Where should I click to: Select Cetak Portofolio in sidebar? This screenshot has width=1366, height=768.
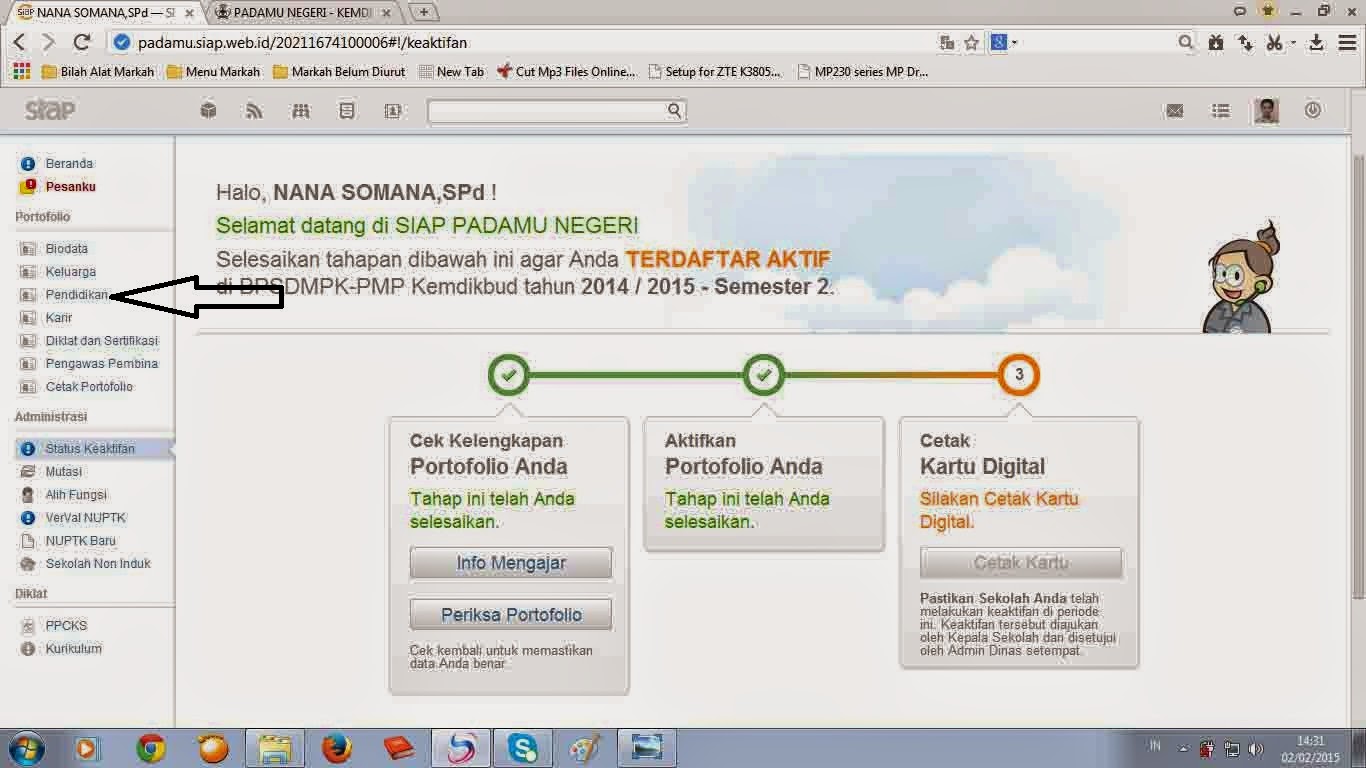pyautogui.click(x=89, y=386)
